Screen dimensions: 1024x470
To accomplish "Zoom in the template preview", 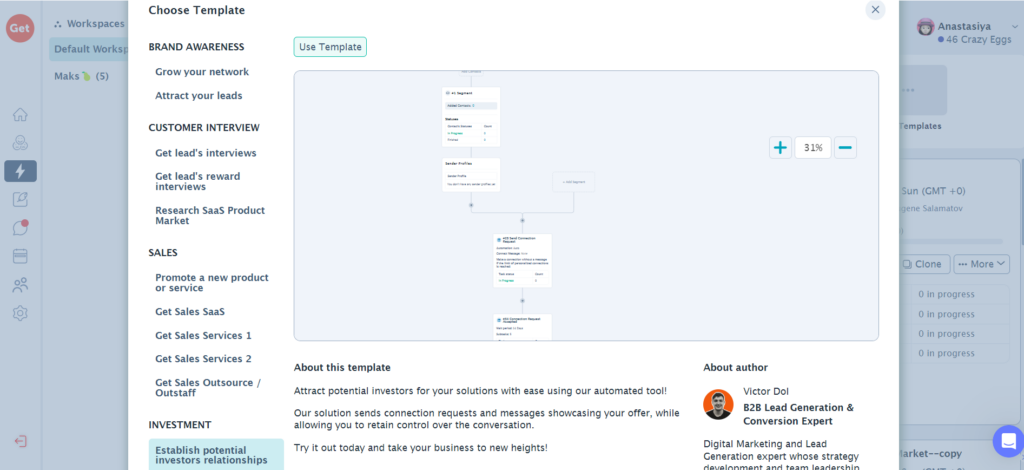I will [780, 148].
